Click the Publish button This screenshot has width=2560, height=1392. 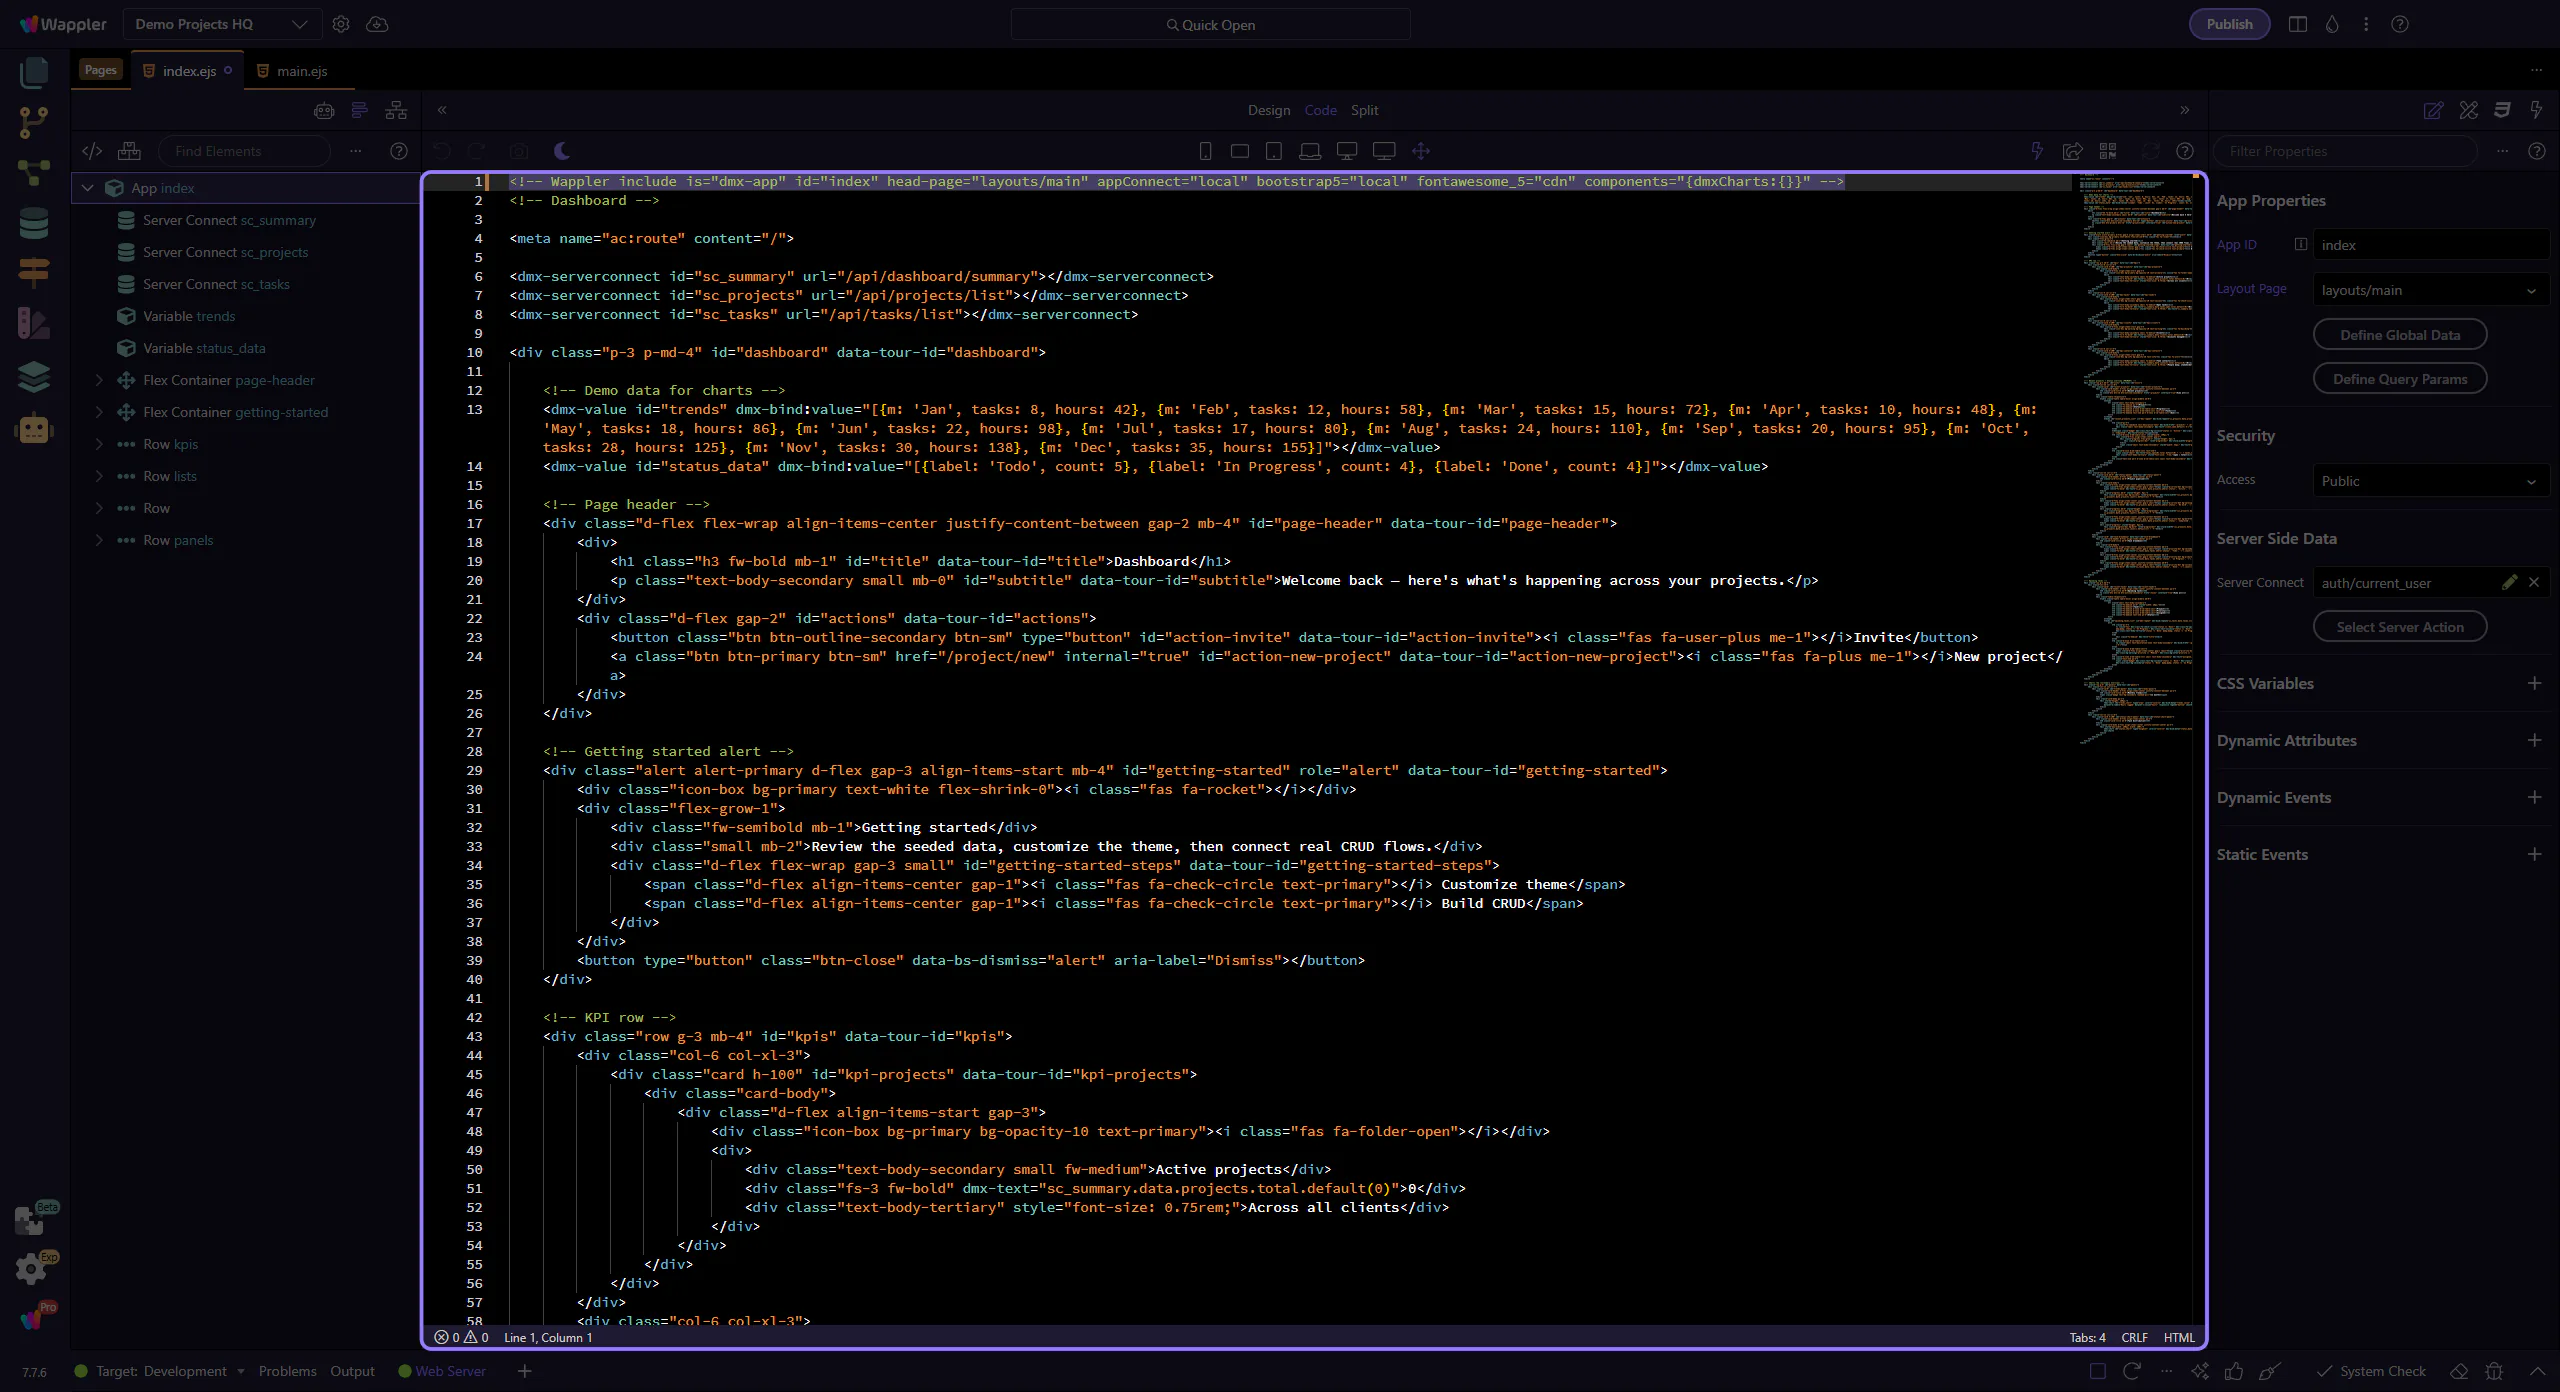(2229, 24)
